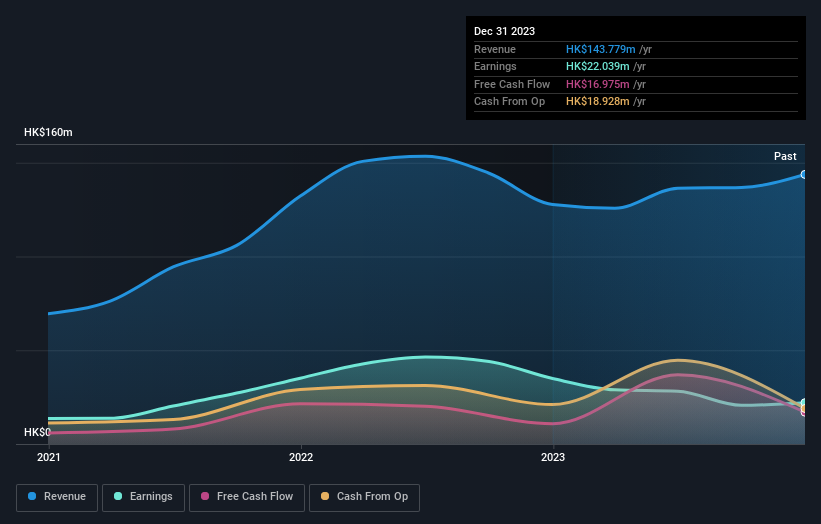This screenshot has width=821, height=524.
Task: Click the HK$16.975m free cash flow value
Action: coord(597,84)
